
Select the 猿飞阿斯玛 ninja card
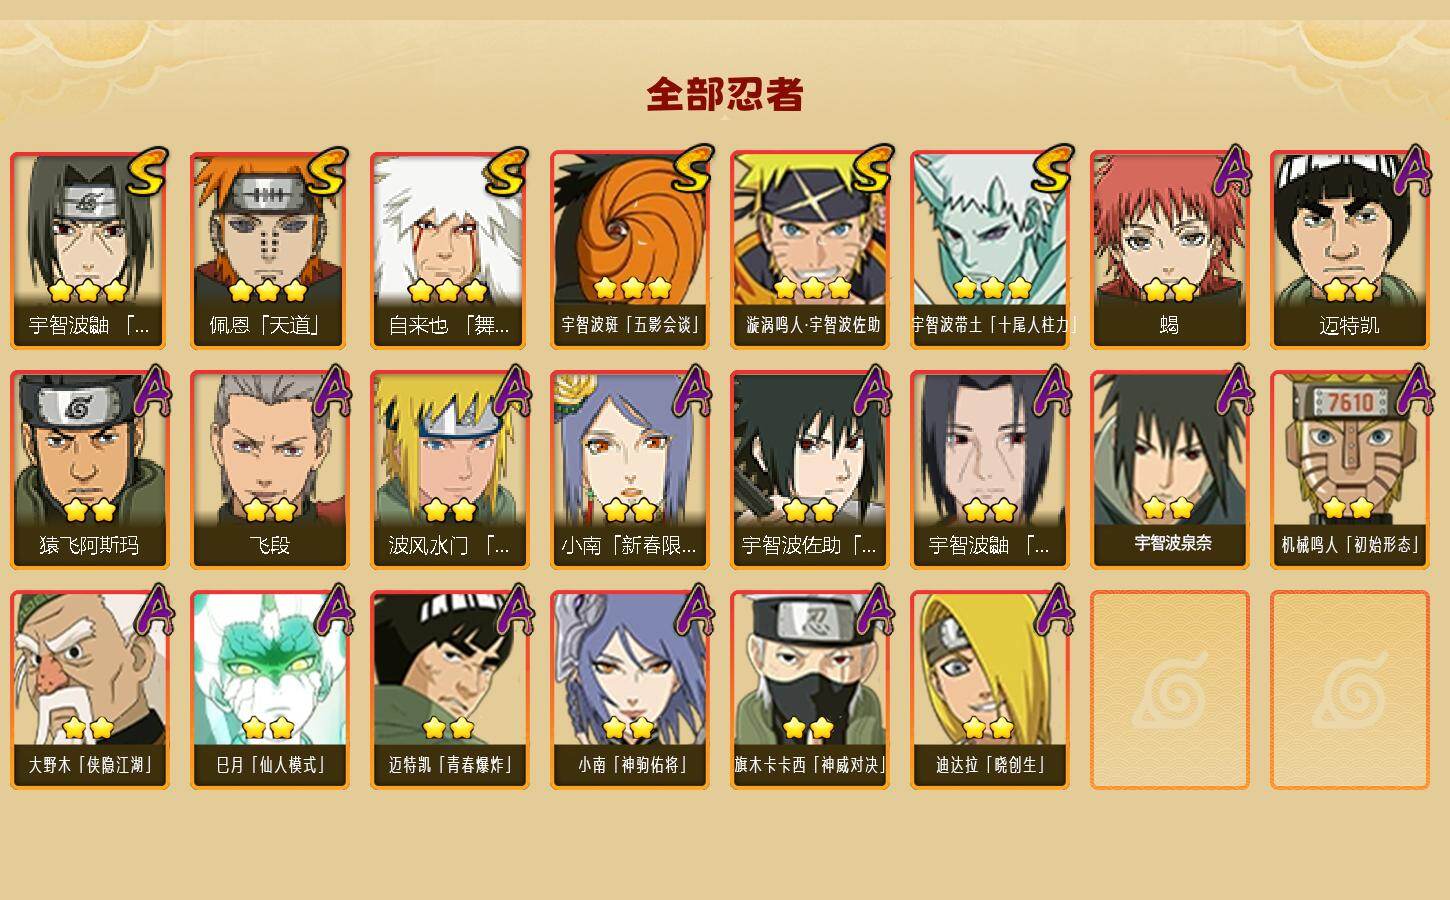coord(90,470)
